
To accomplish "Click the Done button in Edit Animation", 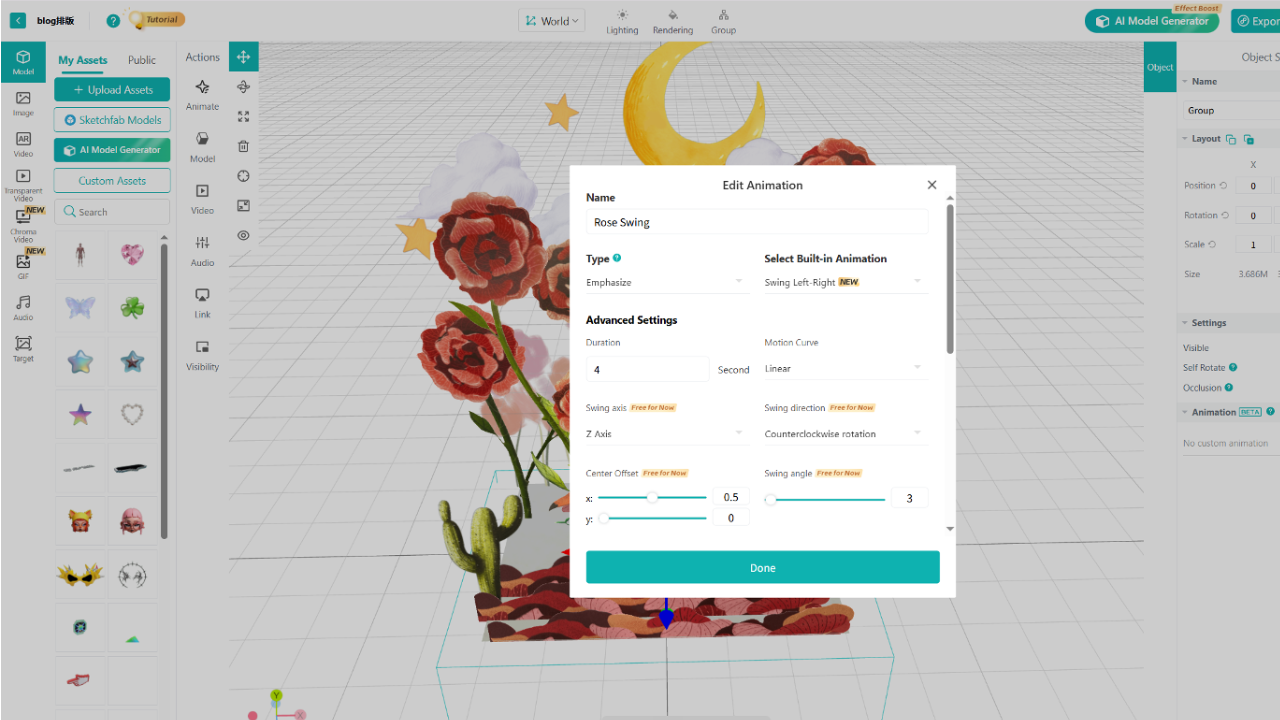I will click(762, 566).
